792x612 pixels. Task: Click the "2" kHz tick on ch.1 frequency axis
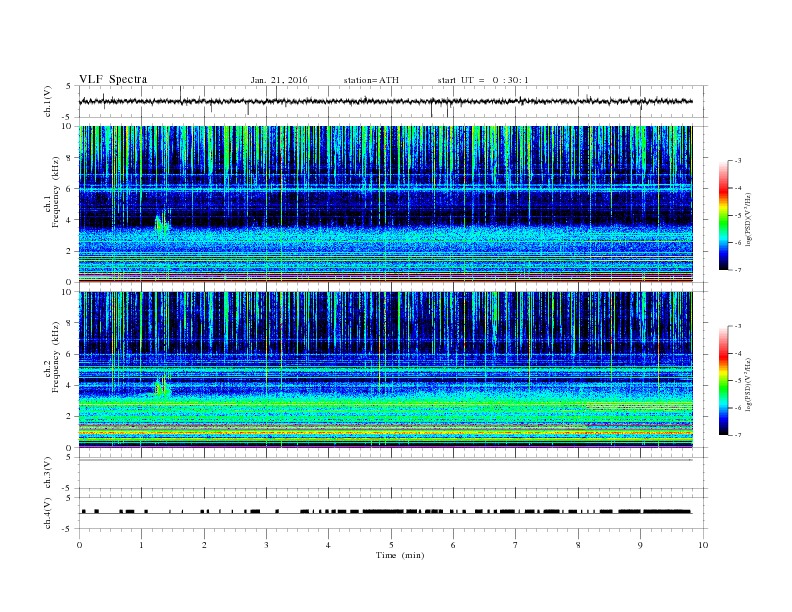(x=69, y=251)
